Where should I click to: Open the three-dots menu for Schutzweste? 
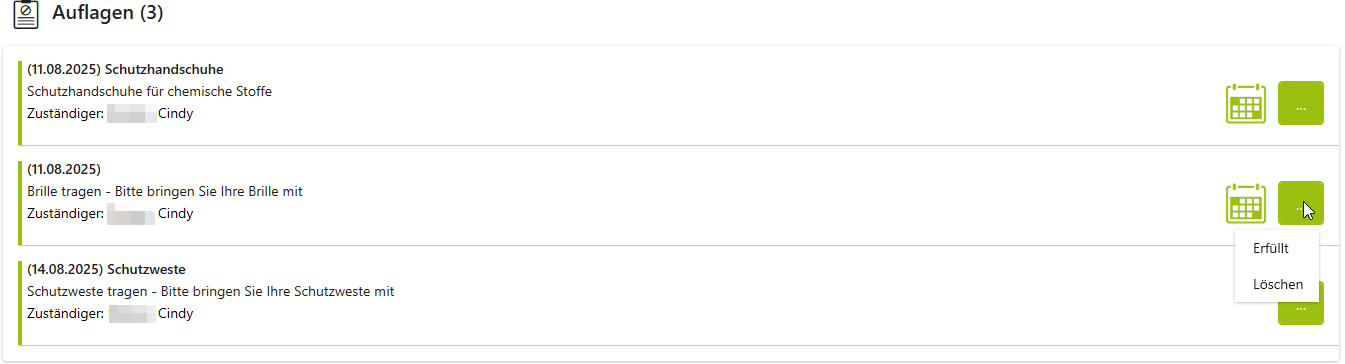pyautogui.click(x=1300, y=309)
